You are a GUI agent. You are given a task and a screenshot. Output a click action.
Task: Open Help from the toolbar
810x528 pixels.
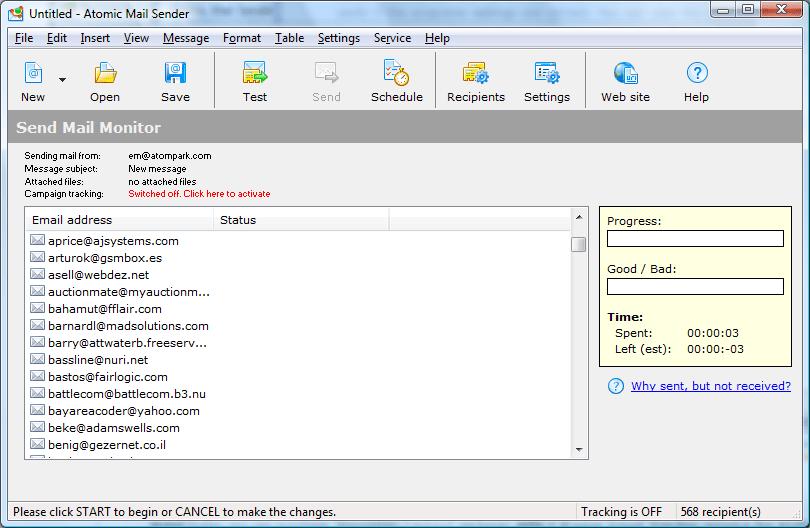[x=697, y=73]
